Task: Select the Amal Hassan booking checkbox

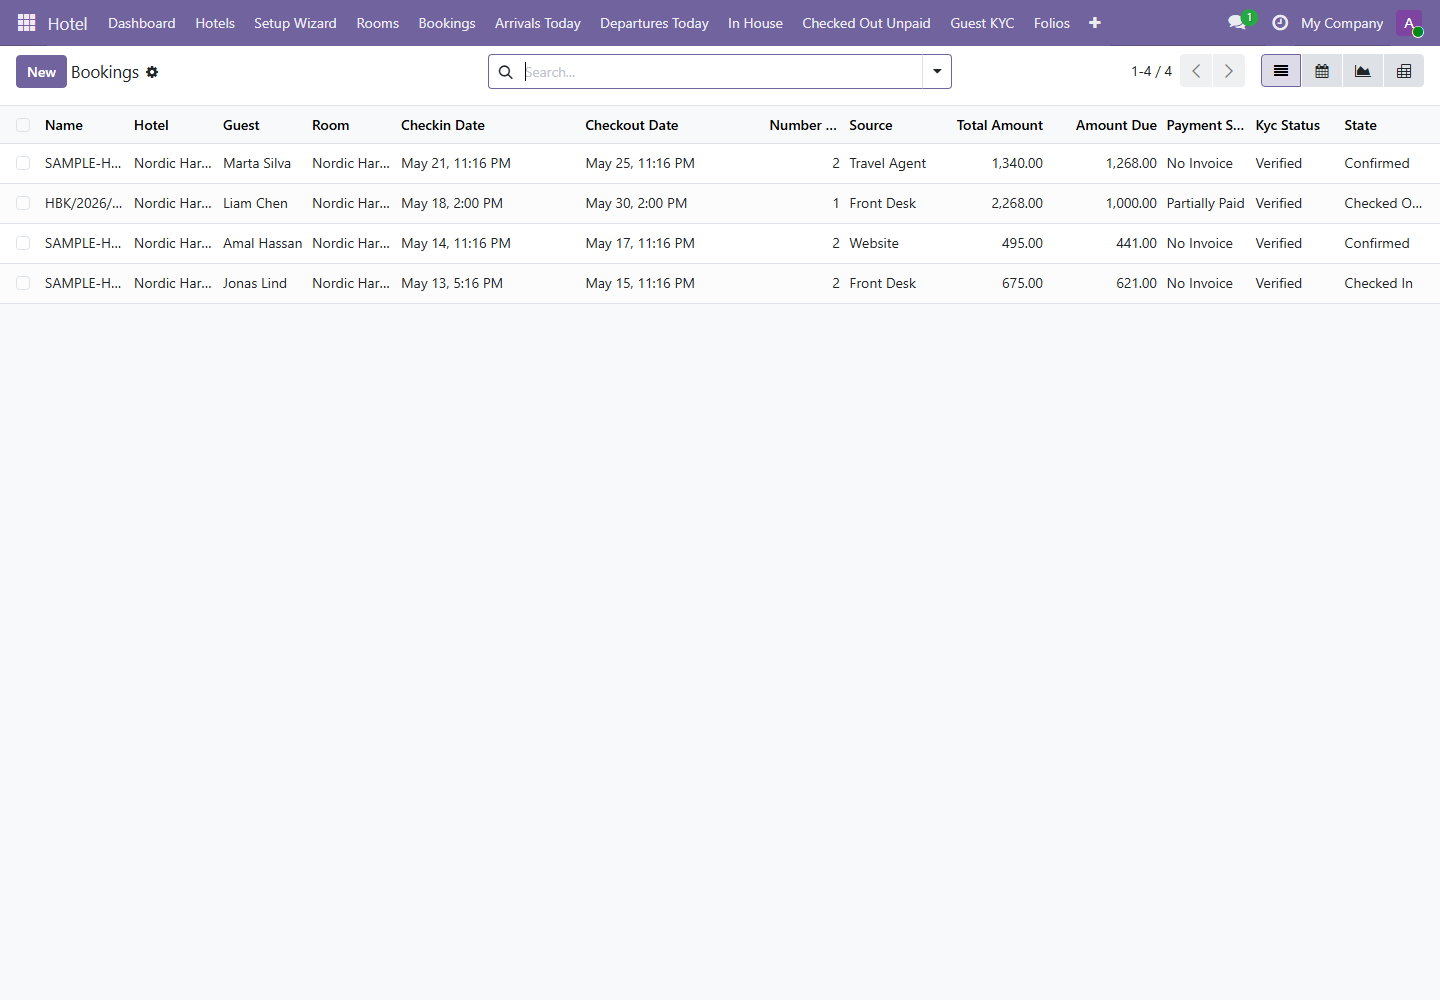Action: [x=23, y=243]
